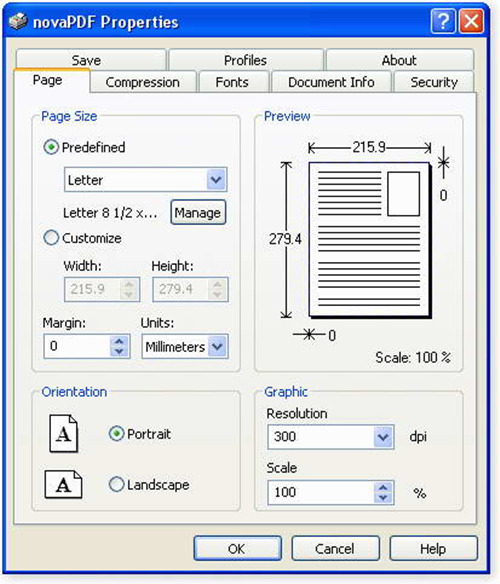This screenshot has height=584, width=500.
Task: Increase the Scale percent with up arrow
Action: (383, 487)
